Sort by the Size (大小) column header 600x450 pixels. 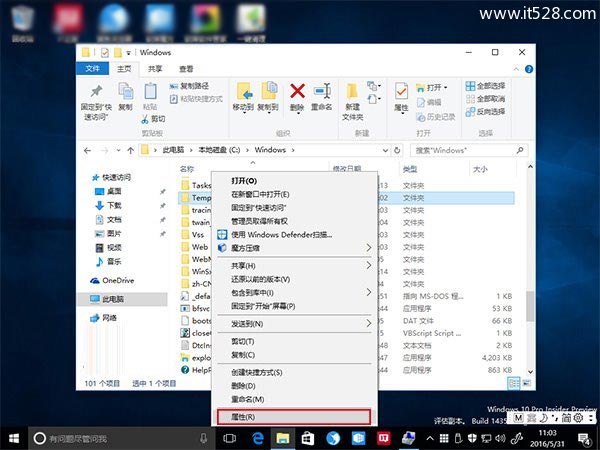click(480, 169)
